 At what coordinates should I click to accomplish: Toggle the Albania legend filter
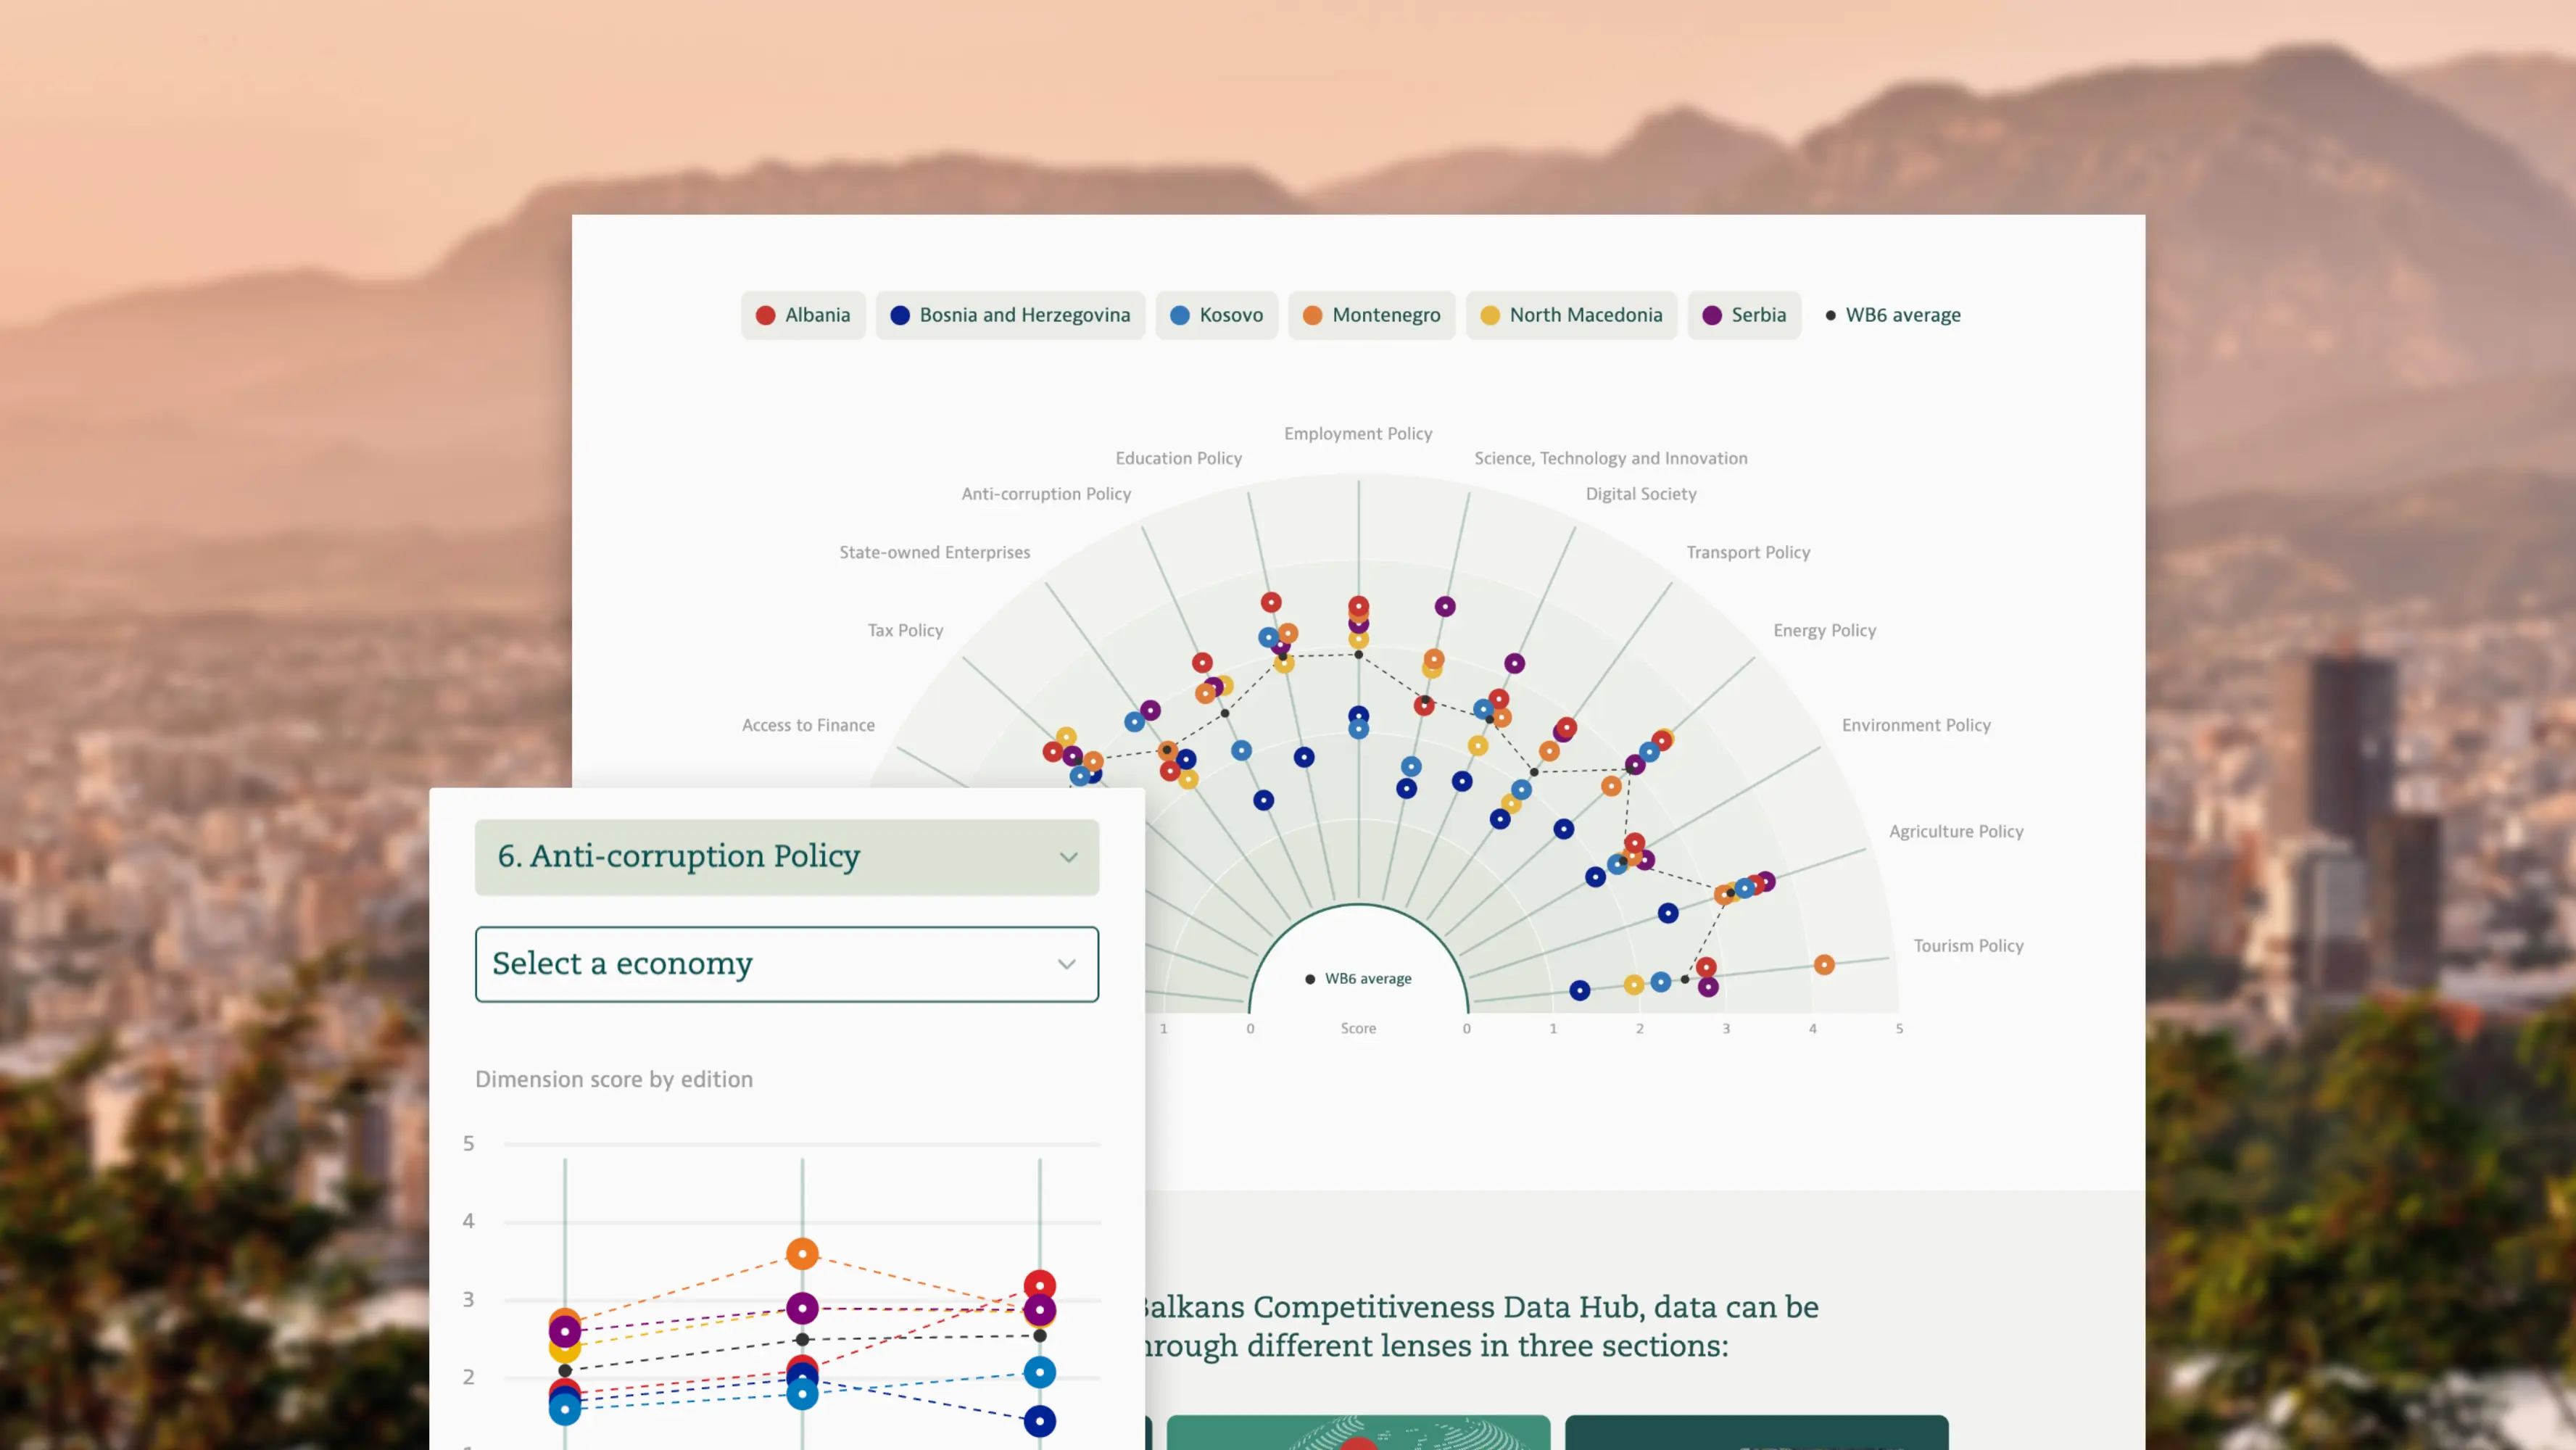coord(803,315)
